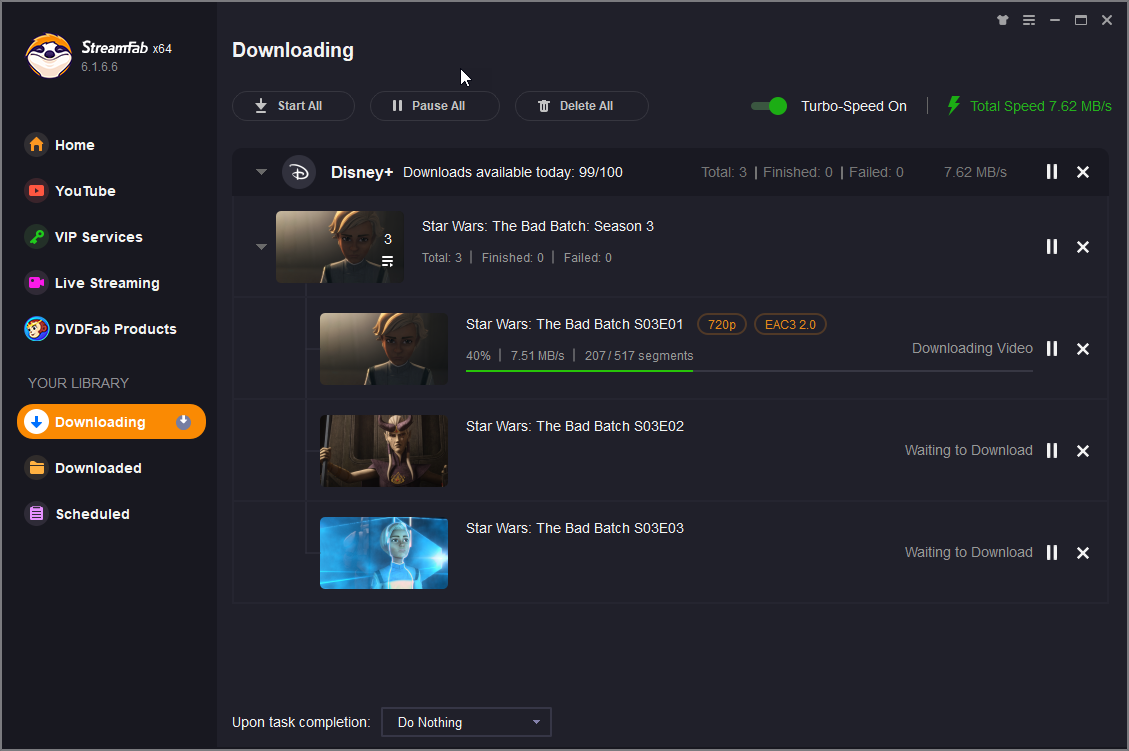
Task: Click the S03E03 episode thumbnail
Action: (384, 552)
